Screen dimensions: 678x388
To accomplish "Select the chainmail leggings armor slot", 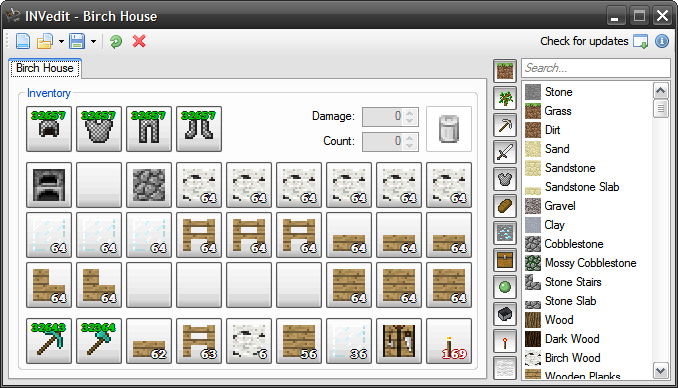I will (149, 129).
